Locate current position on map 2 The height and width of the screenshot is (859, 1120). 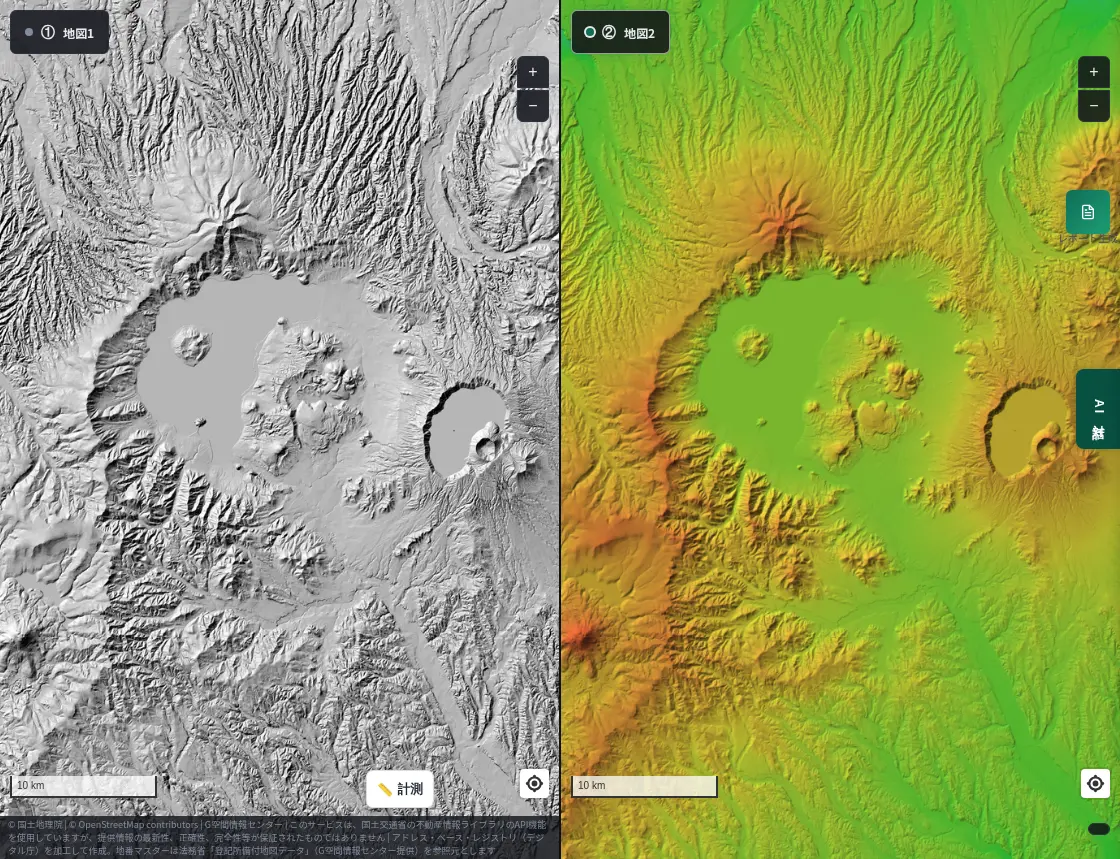(1095, 783)
